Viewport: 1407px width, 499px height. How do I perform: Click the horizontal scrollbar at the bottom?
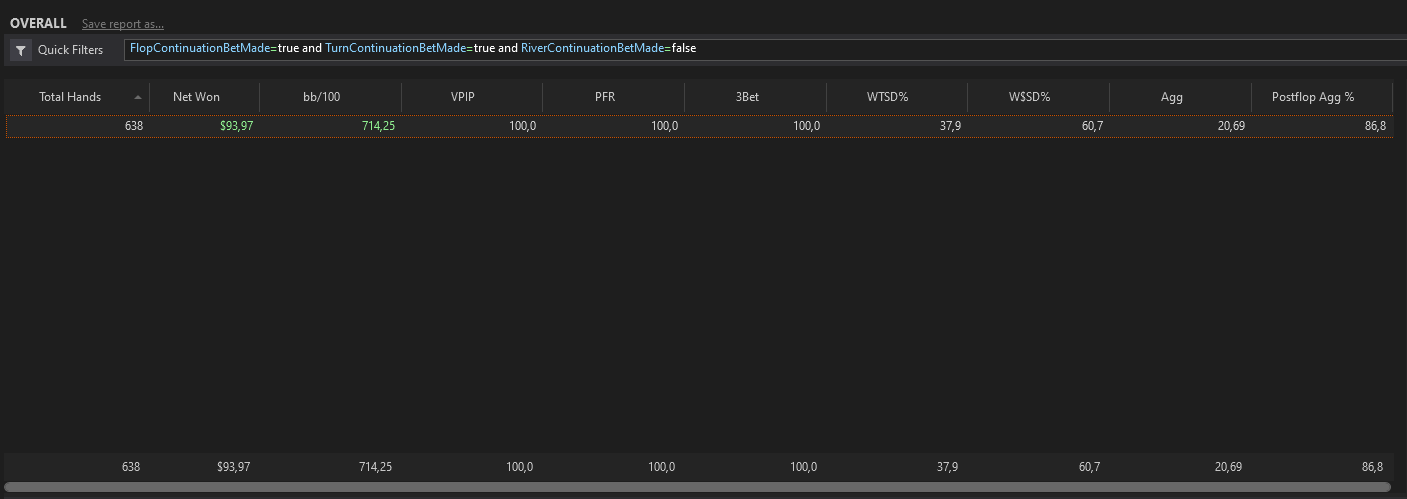(x=698, y=487)
